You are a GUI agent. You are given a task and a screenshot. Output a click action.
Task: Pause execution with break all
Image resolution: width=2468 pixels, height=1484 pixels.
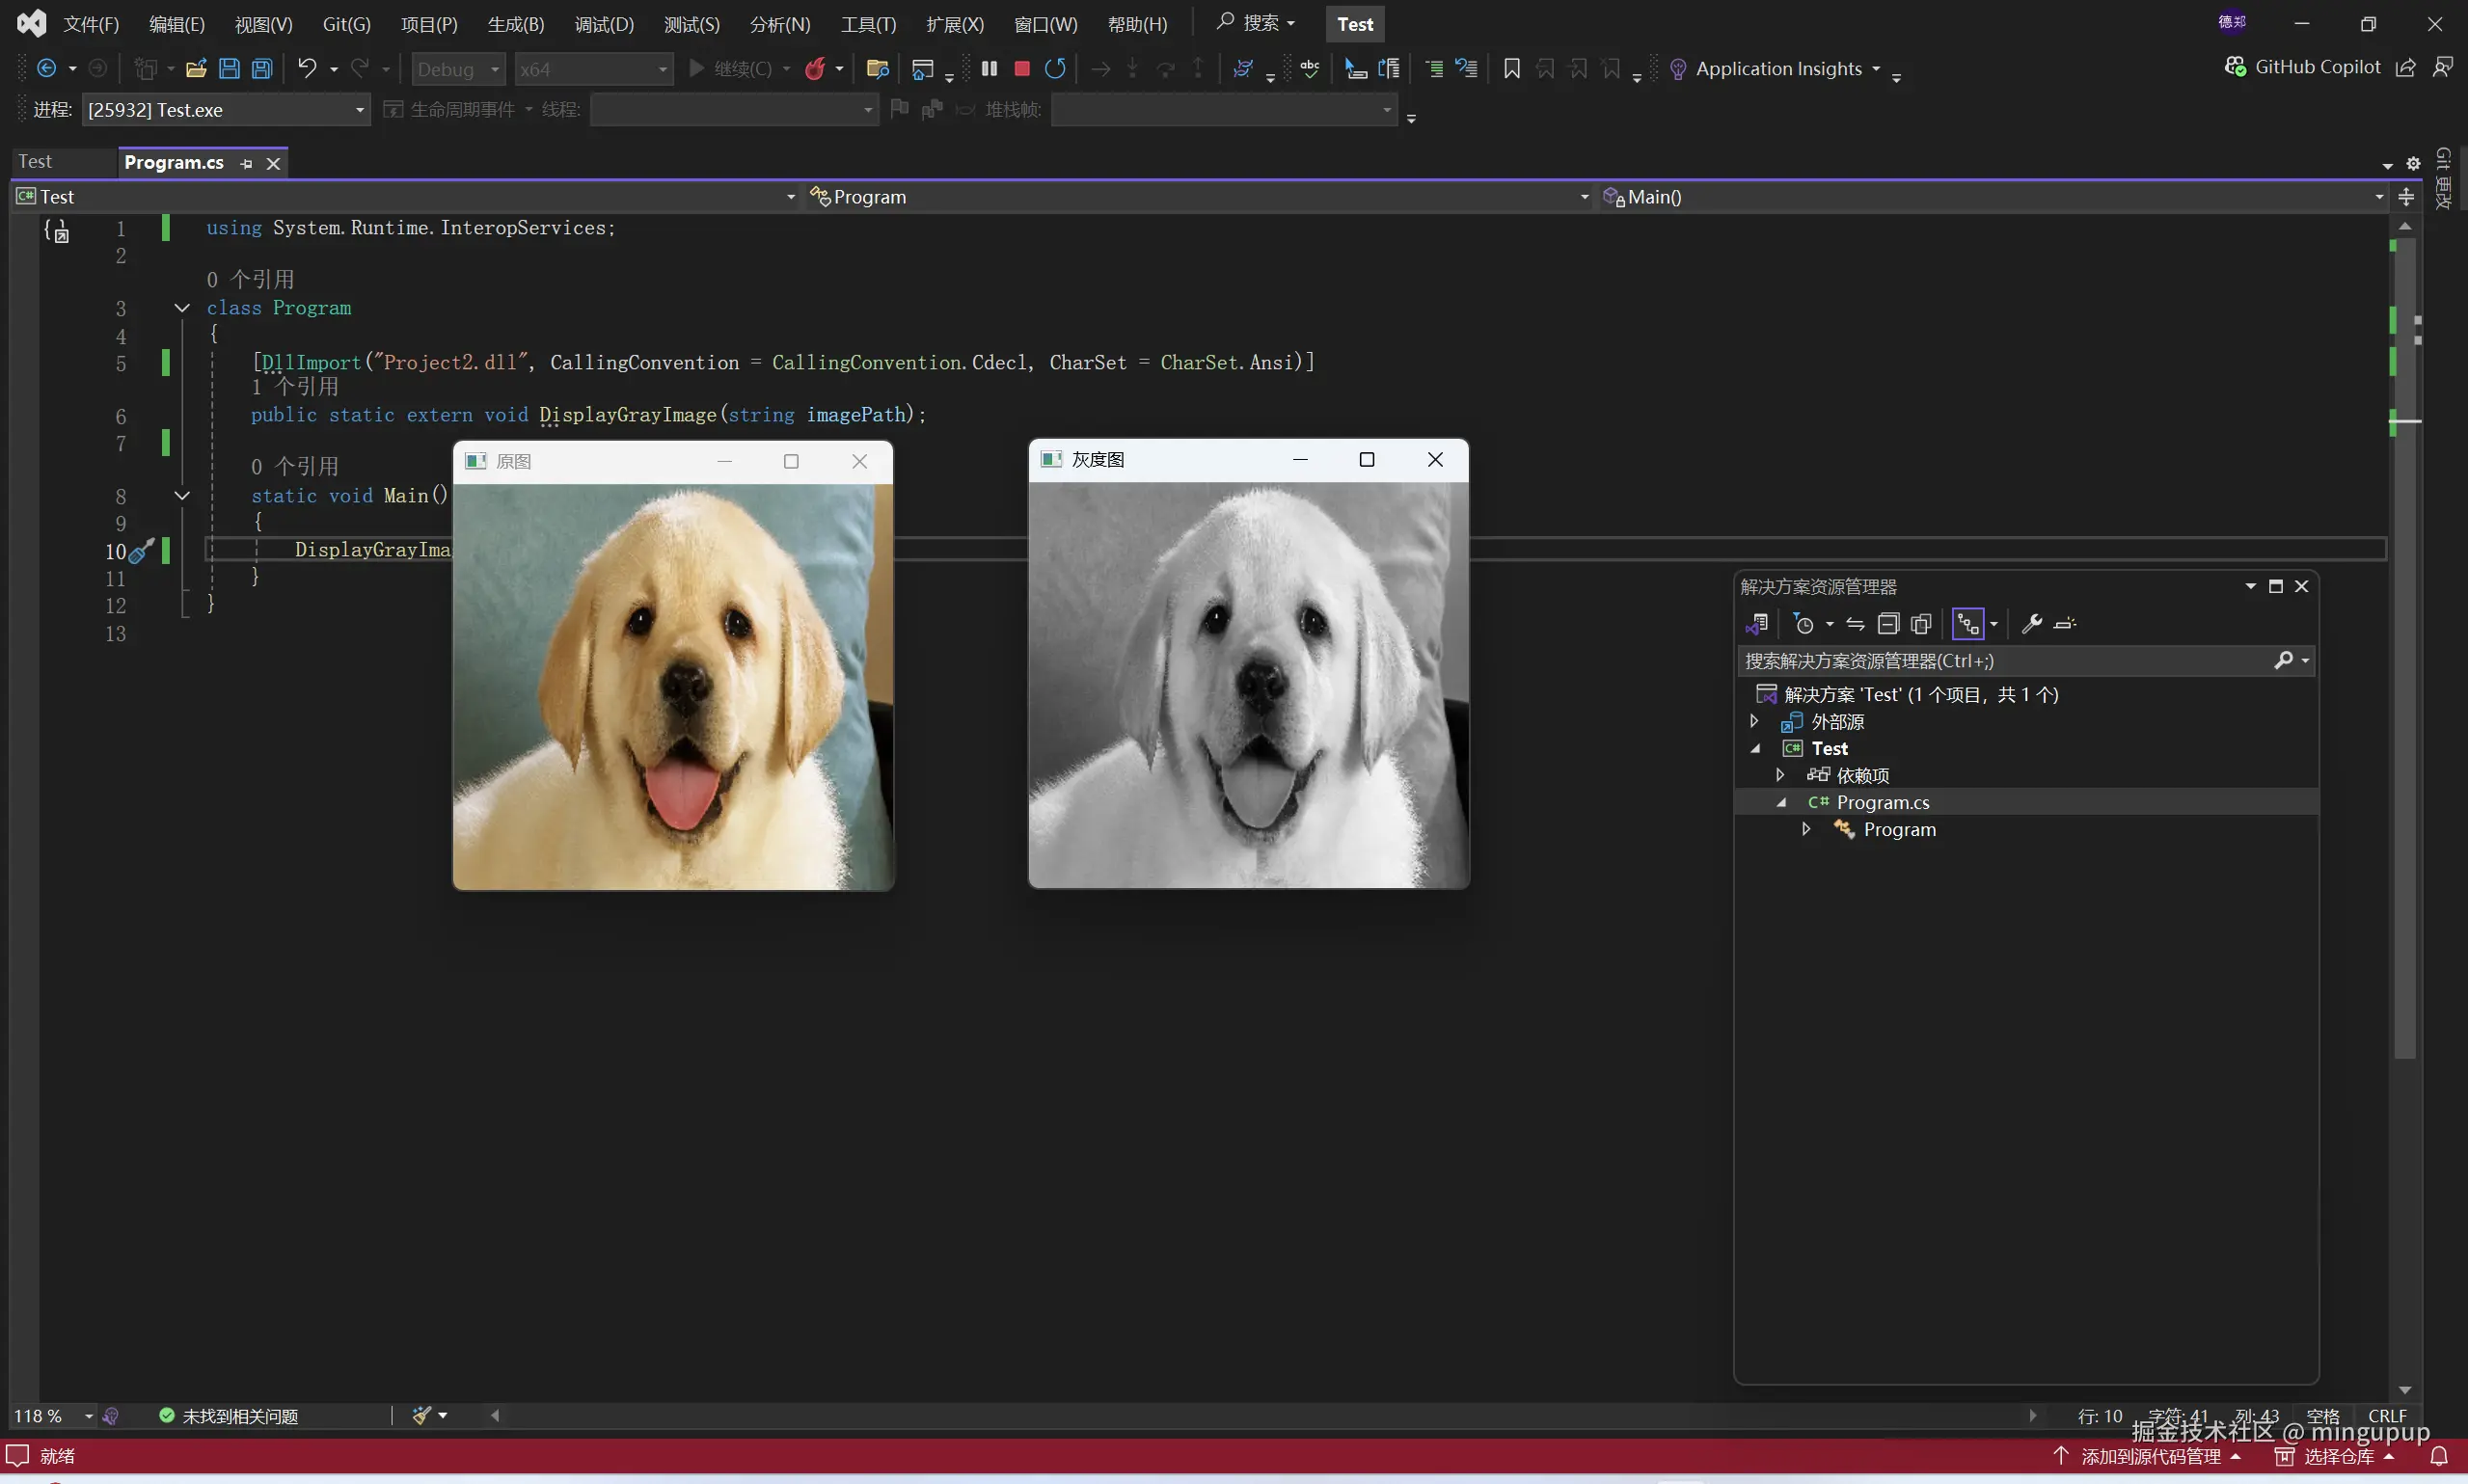tap(988, 68)
